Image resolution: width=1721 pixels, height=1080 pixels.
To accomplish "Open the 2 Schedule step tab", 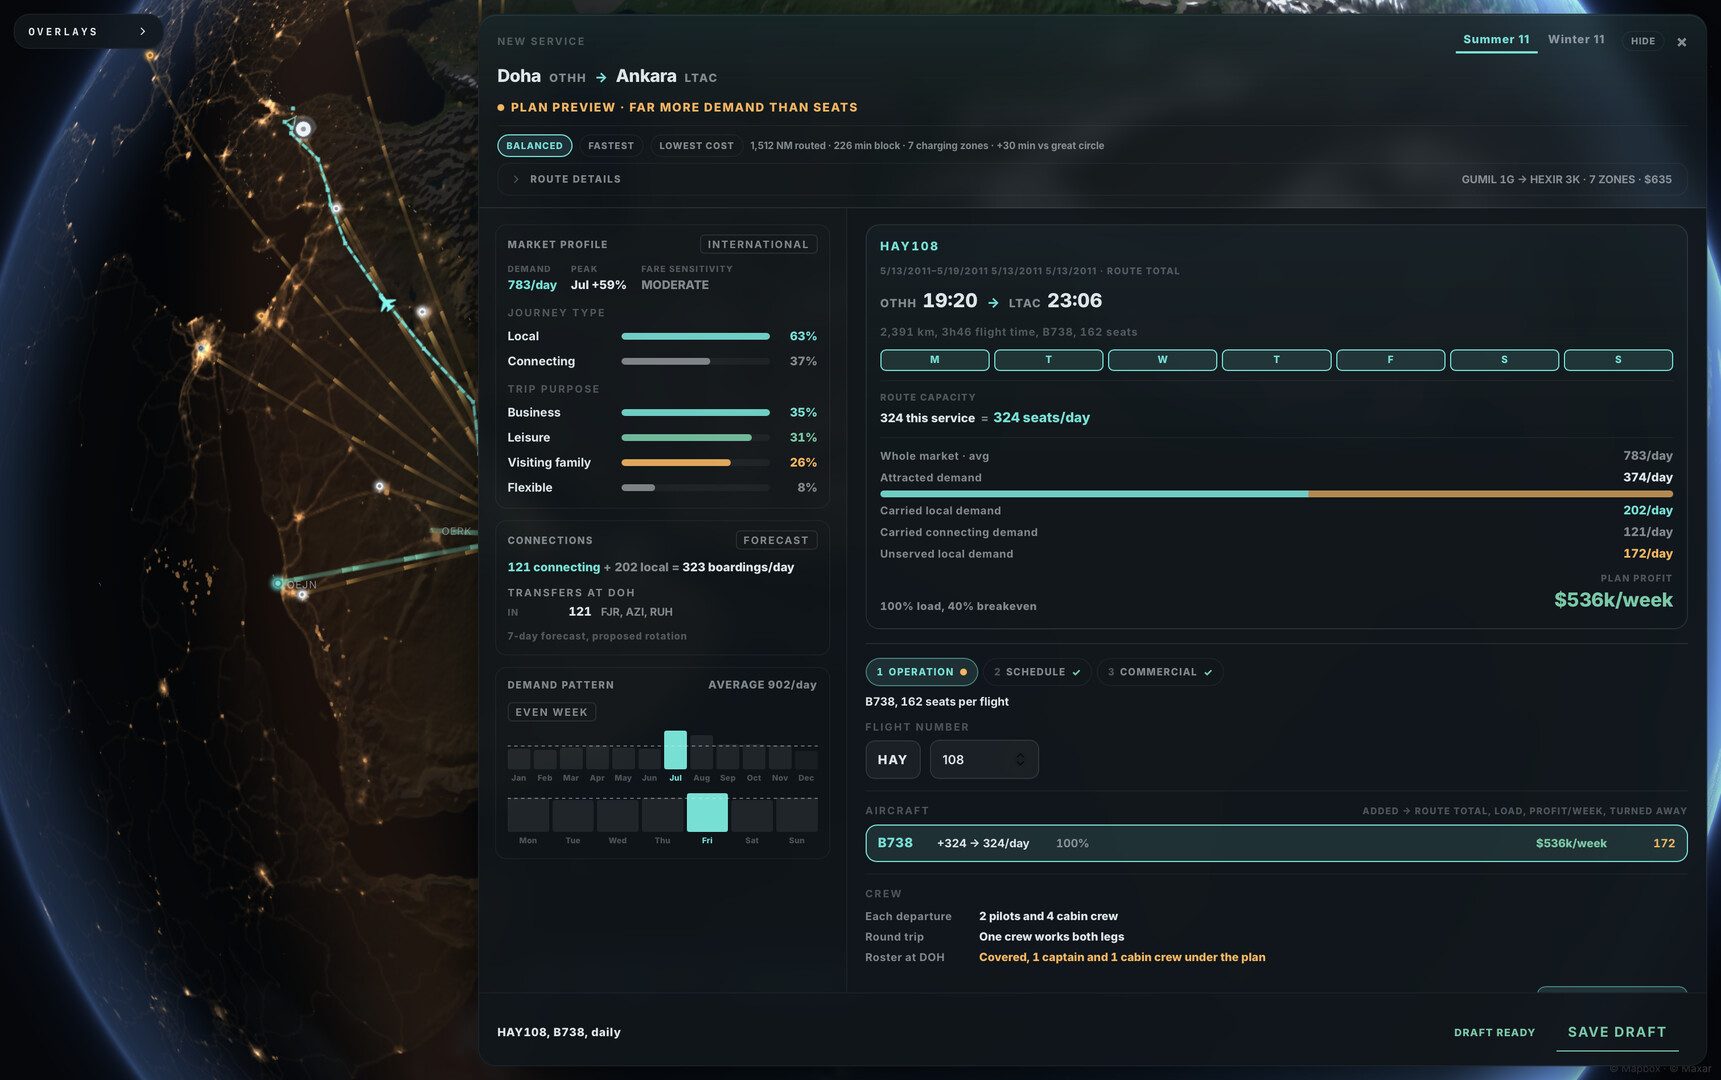I will point(1037,672).
